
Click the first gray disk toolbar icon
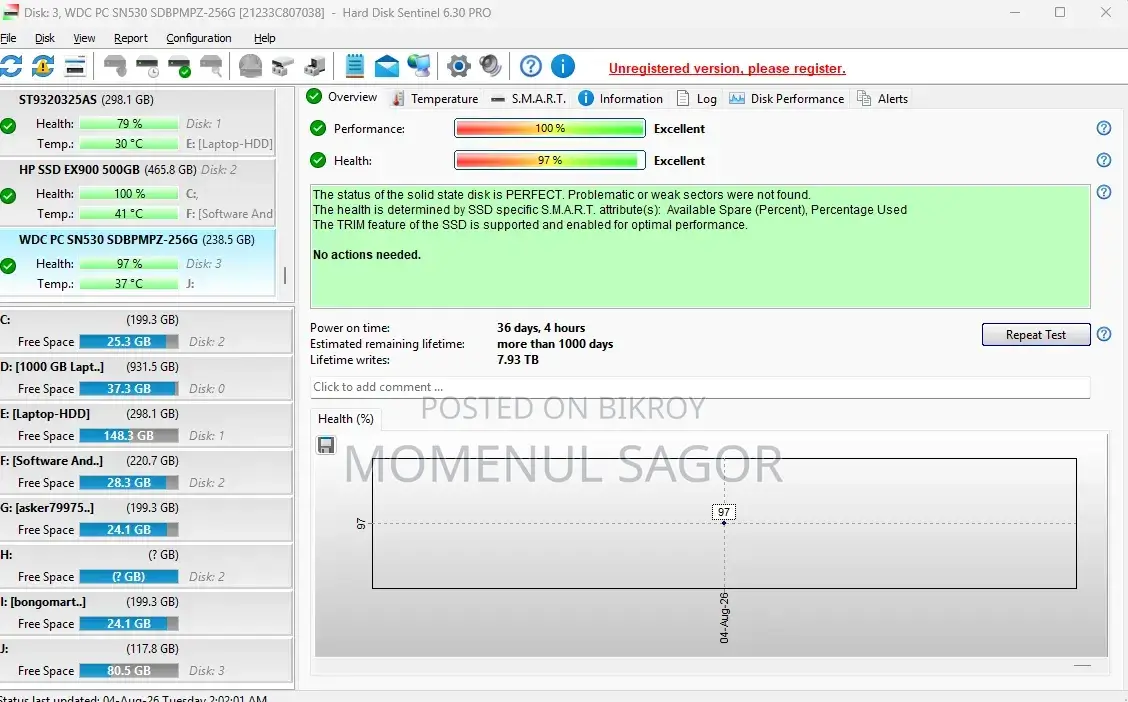click(x=115, y=66)
